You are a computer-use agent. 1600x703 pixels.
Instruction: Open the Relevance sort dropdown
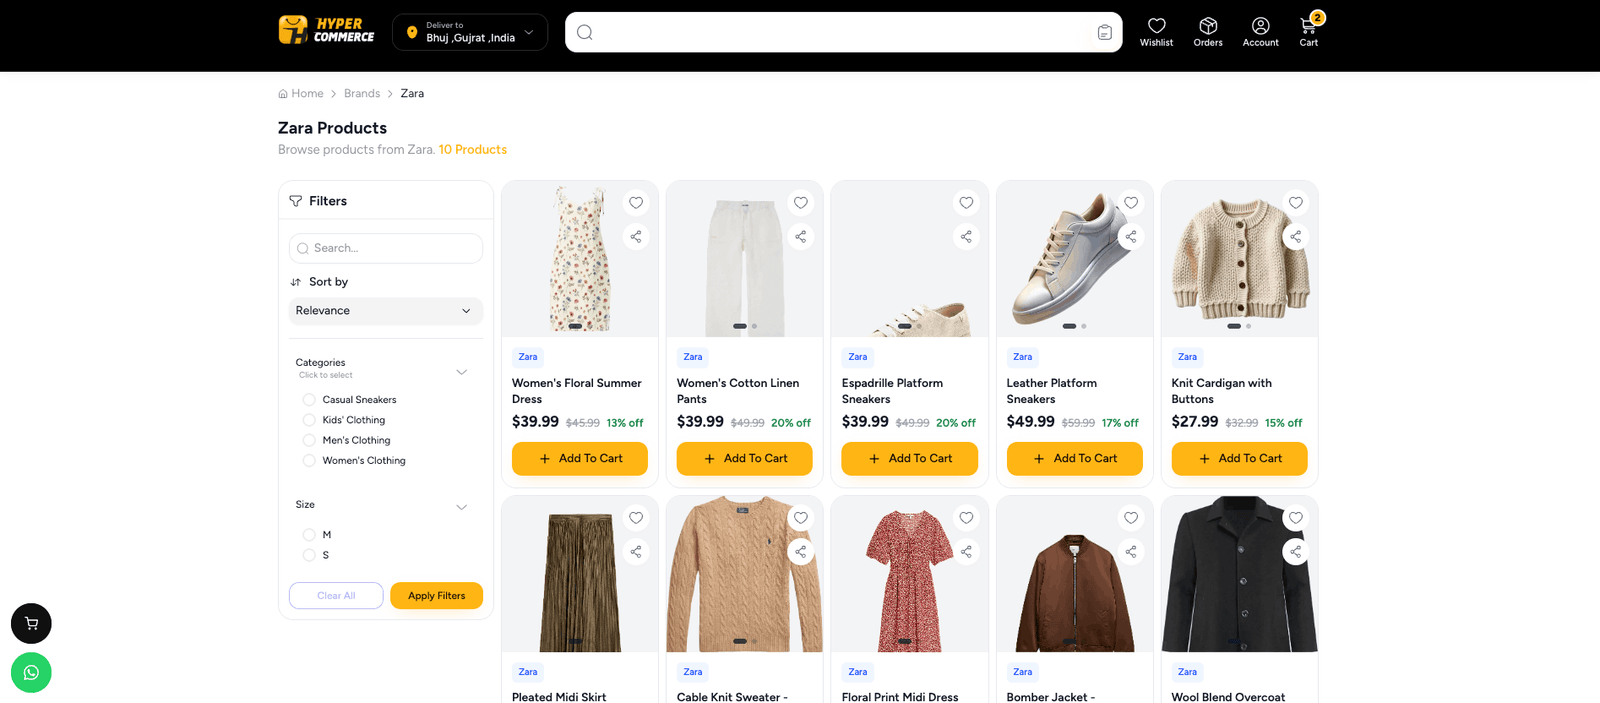386,311
